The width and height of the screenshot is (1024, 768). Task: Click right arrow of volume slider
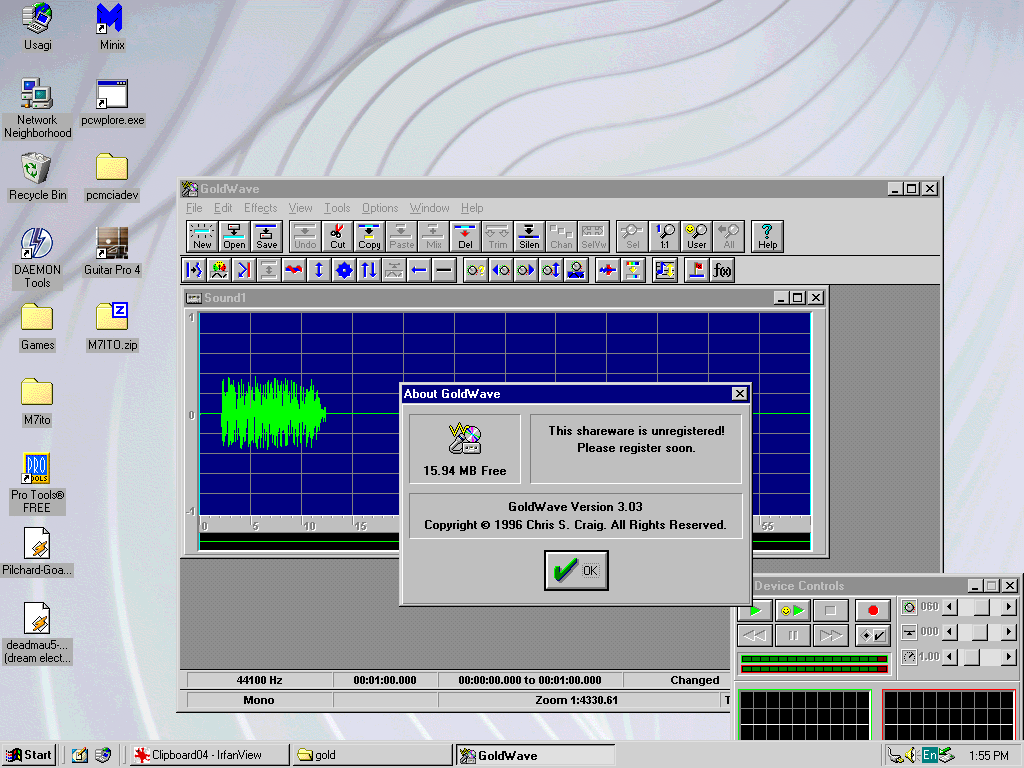1009,607
